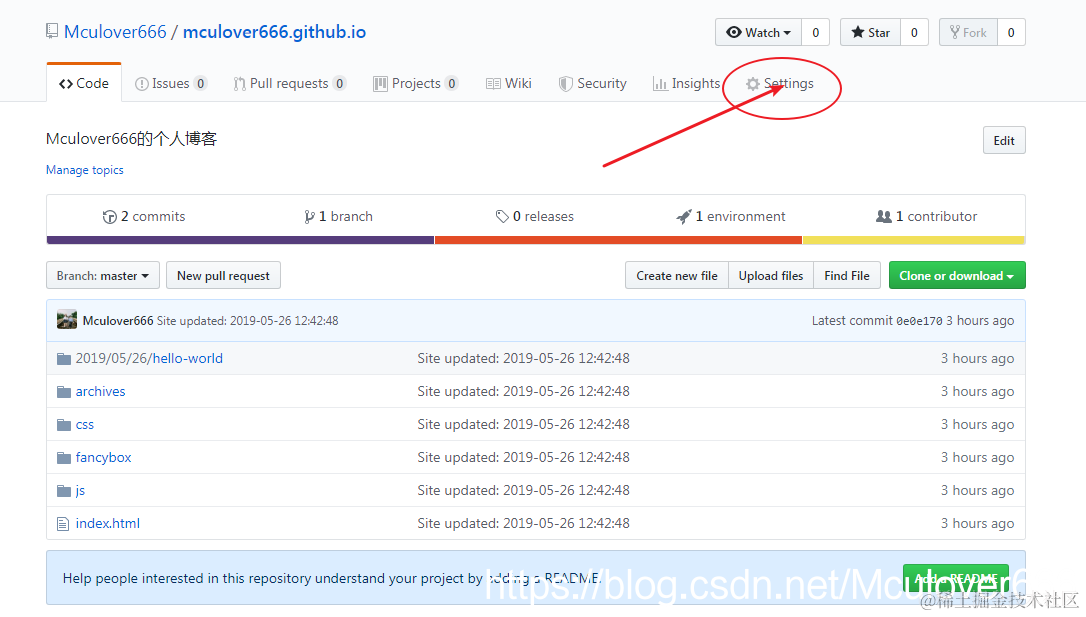Click the Pull requests icon

coord(239,84)
